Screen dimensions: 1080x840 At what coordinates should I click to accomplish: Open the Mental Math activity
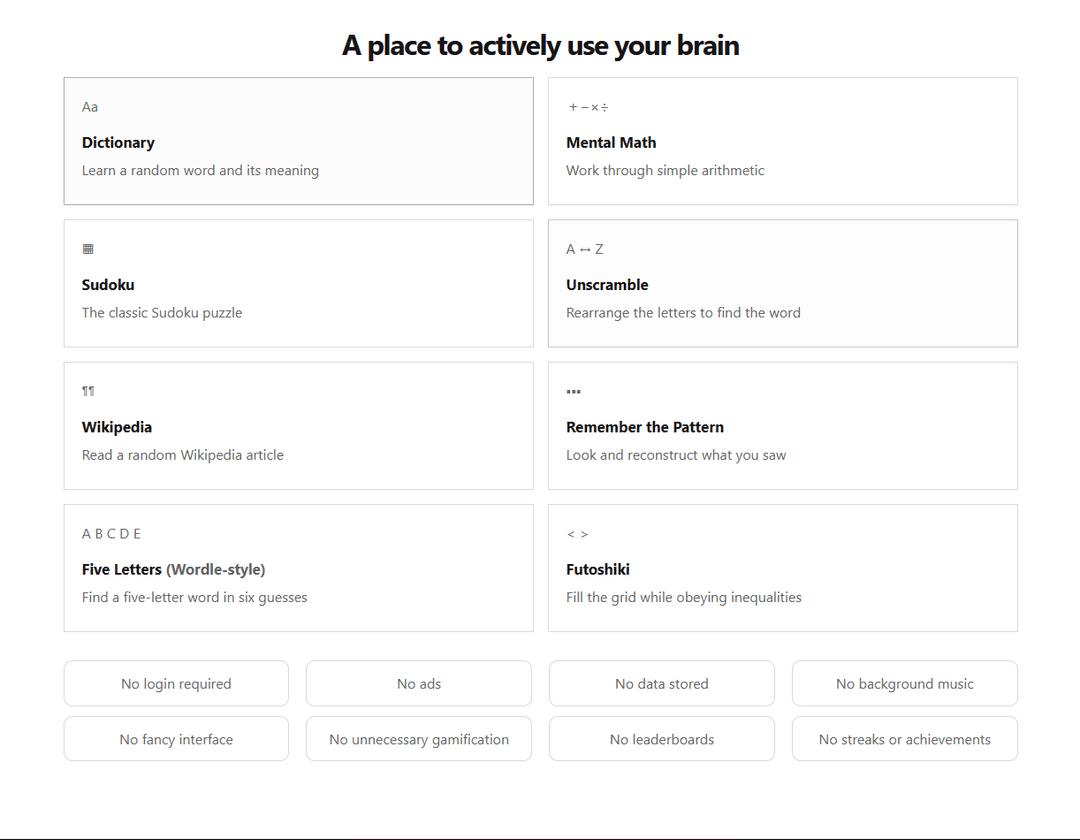point(783,141)
